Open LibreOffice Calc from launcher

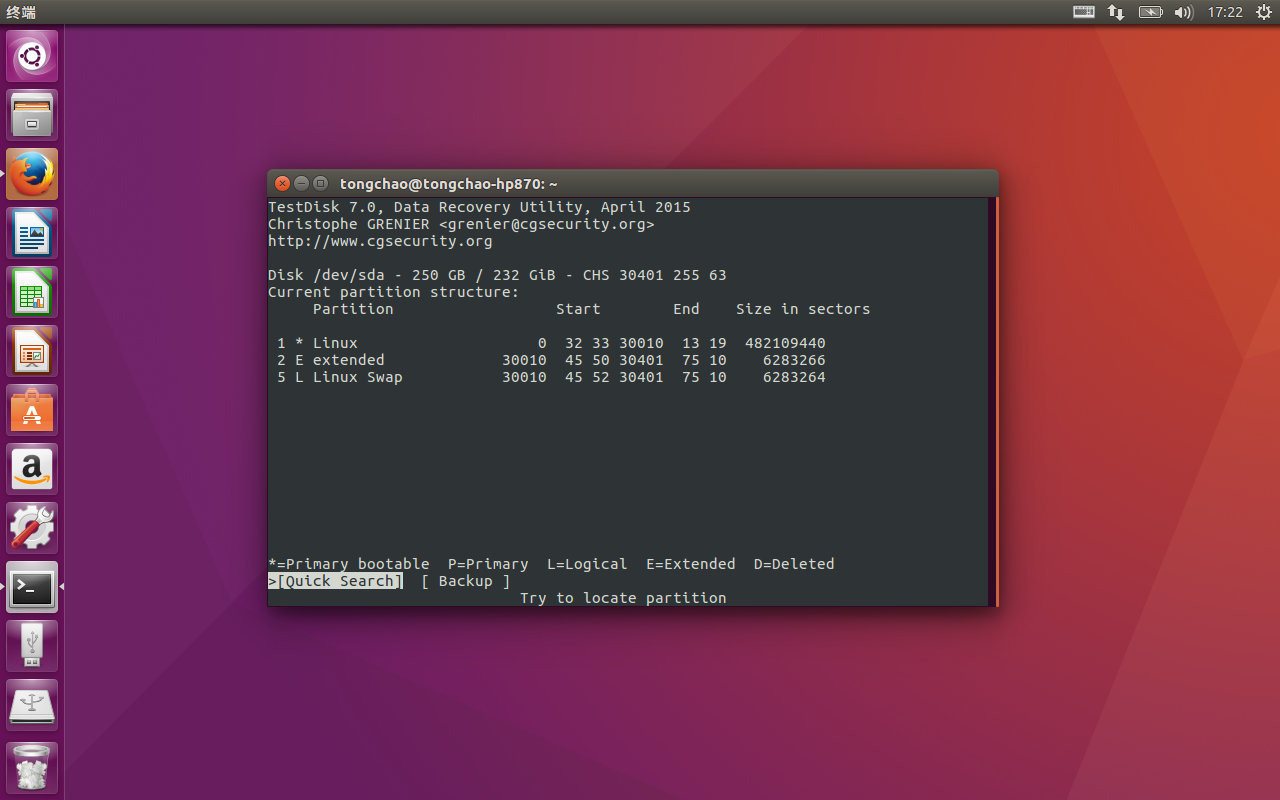[32, 292]
